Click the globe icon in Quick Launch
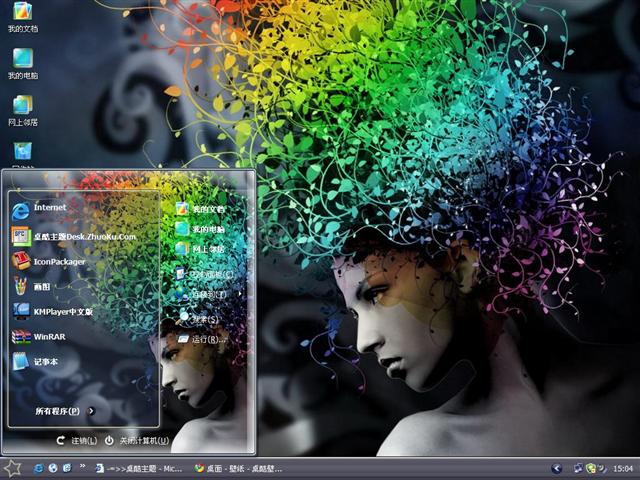Screen dimensions: 640x480 click(53, 469)
